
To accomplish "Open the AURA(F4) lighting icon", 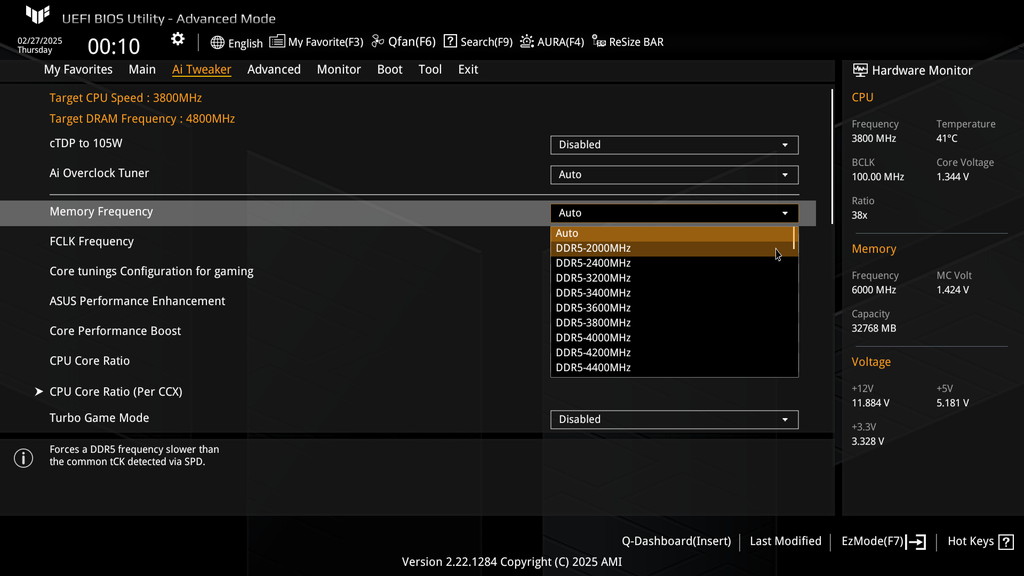I will tap(526, 41).
